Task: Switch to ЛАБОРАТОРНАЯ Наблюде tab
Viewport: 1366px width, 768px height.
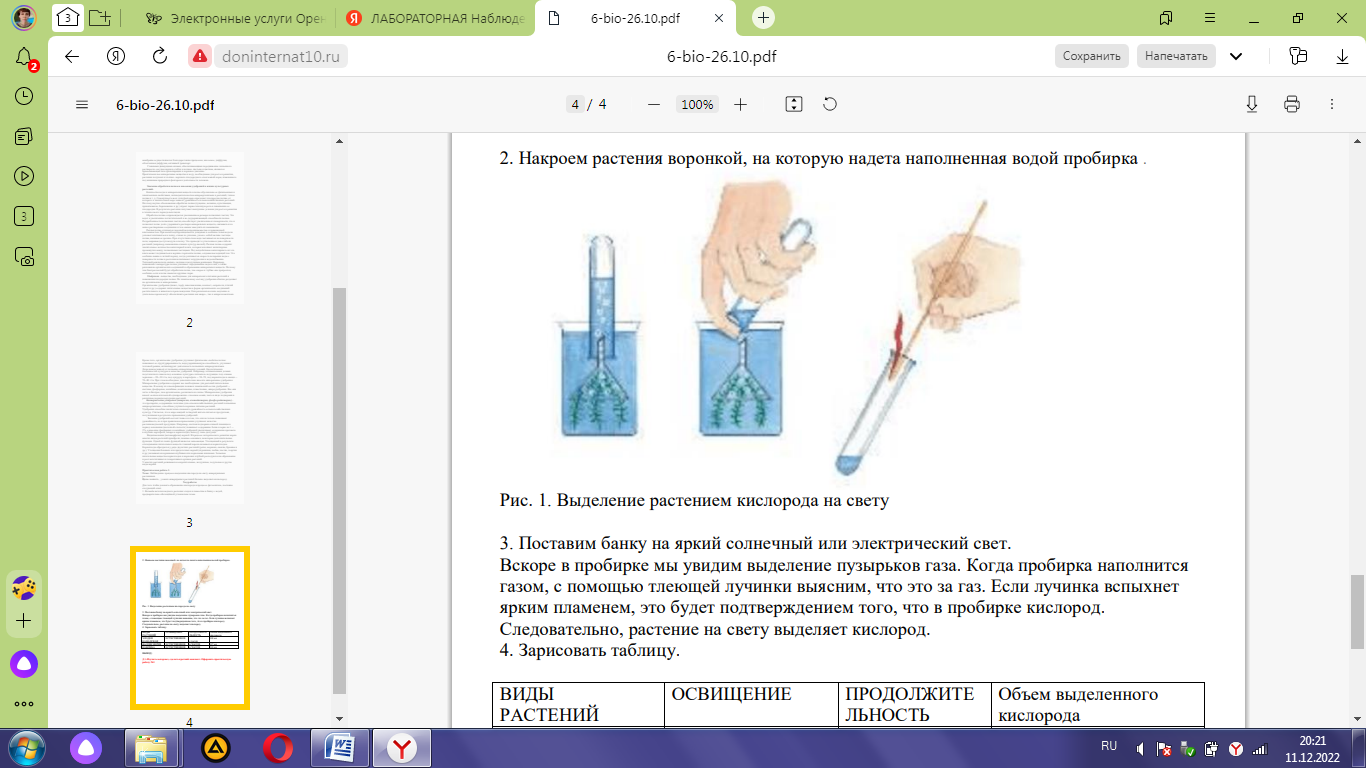Action: (x=434, y=18)
